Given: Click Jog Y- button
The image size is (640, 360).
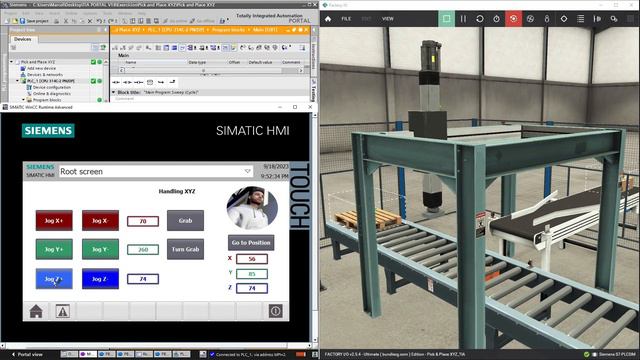Looking at the screenshot, I should click(x=100, y=249).
